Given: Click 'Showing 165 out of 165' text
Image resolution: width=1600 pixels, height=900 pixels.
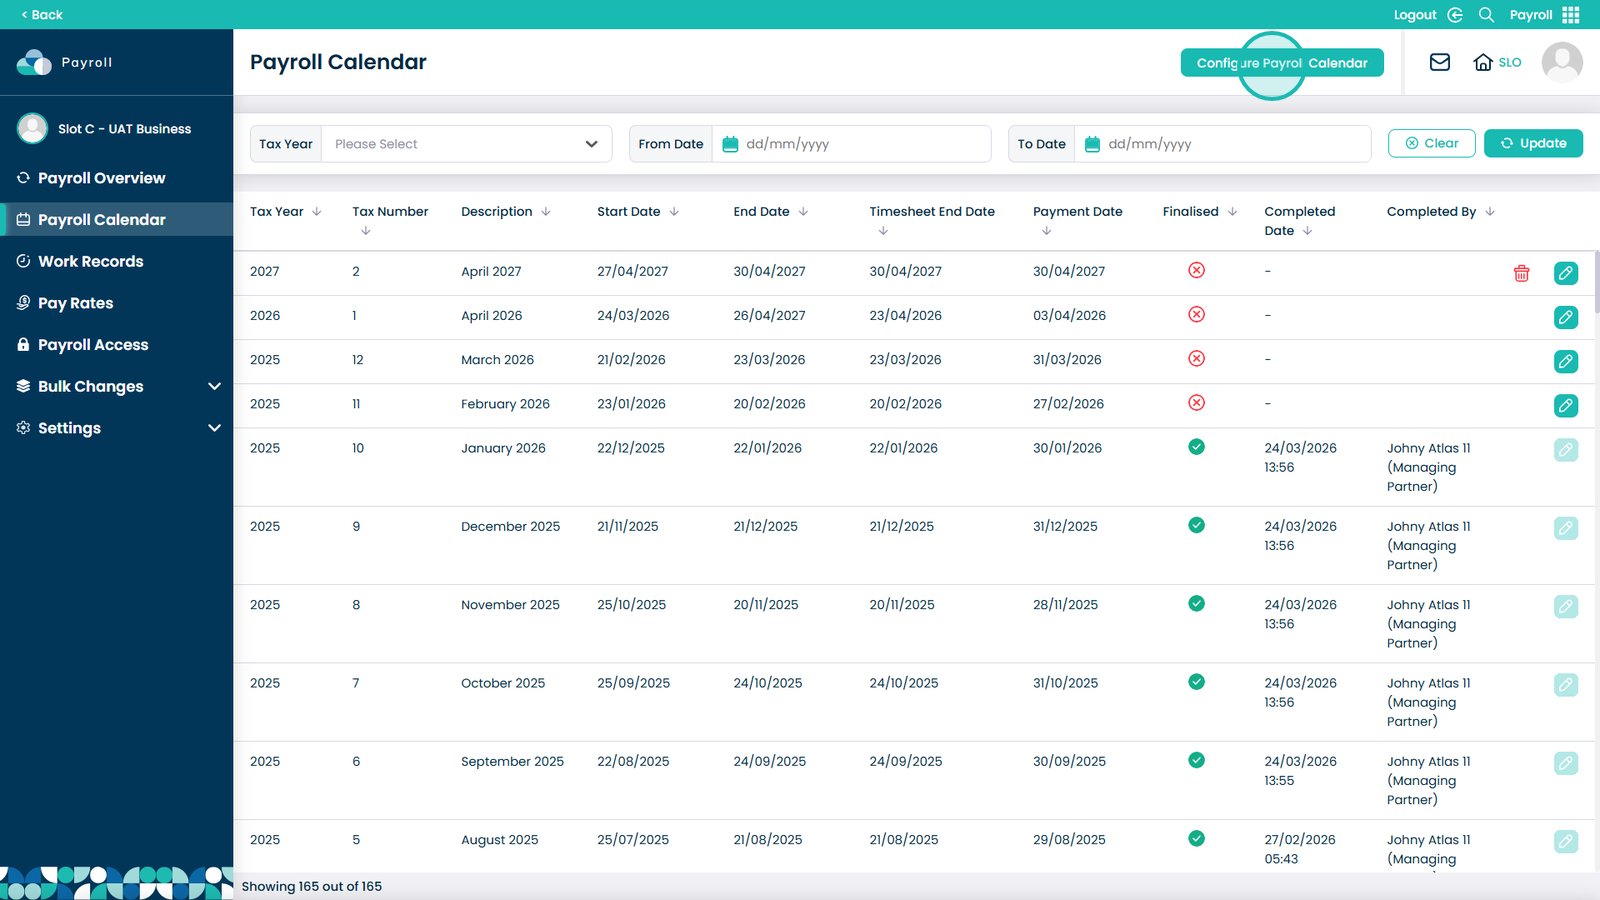Looking at the screenshot, I should 311,886.
